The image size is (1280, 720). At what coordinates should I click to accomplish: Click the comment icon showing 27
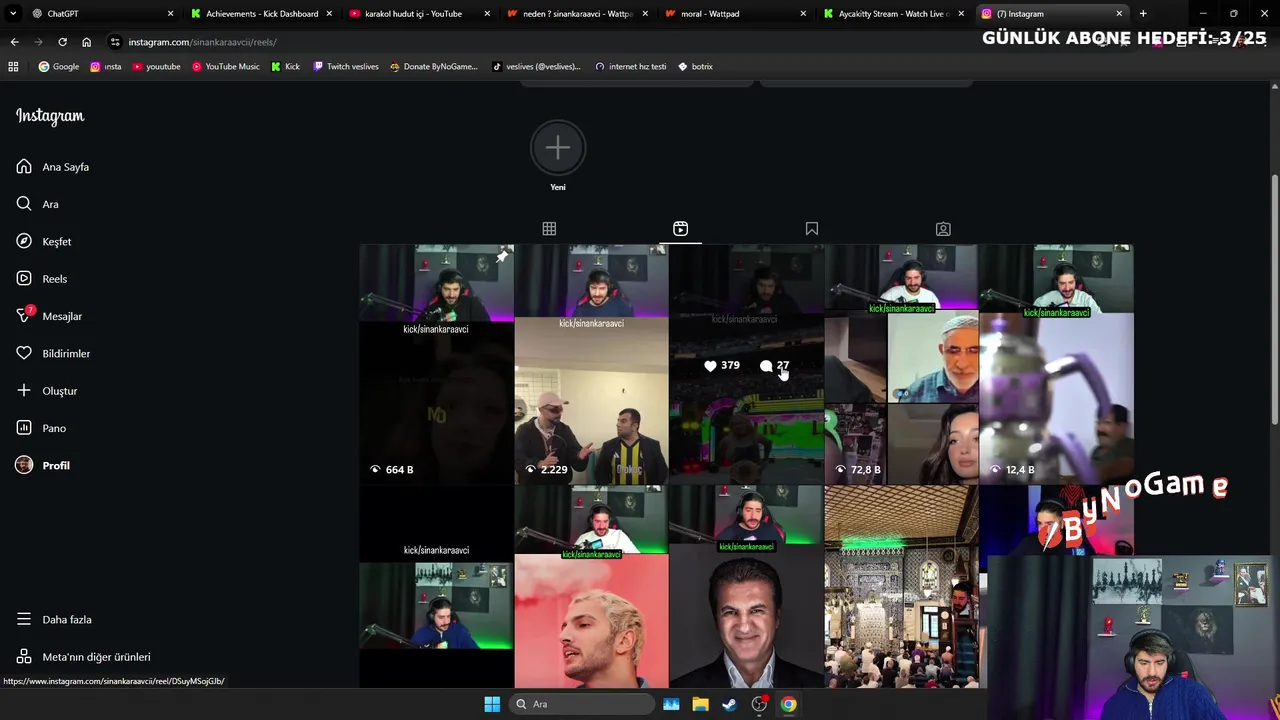(766, 366)
